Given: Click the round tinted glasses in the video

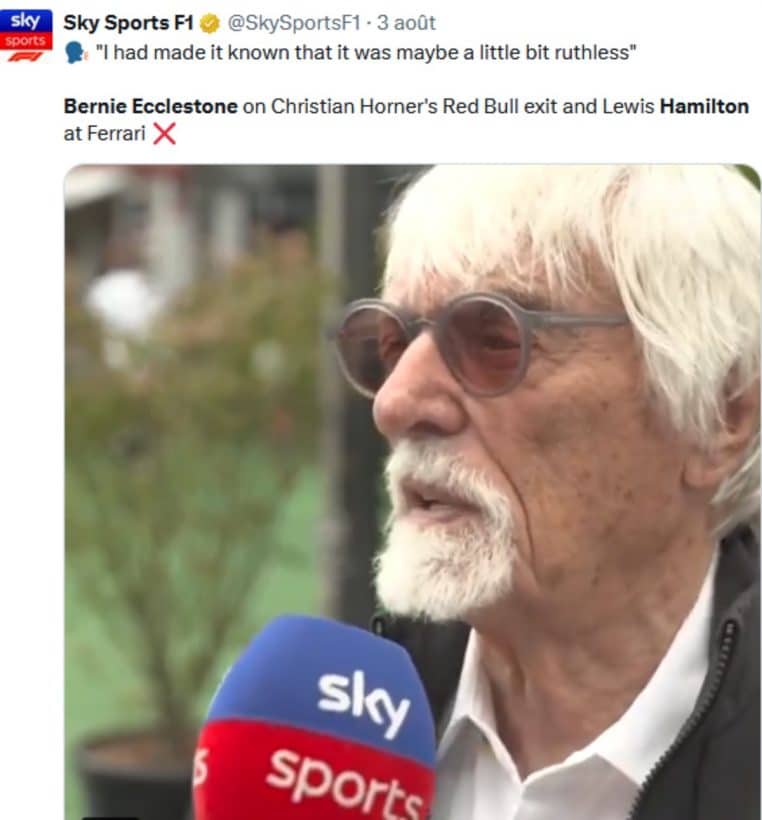Looking at the screenshot, I should coord(479,345).
